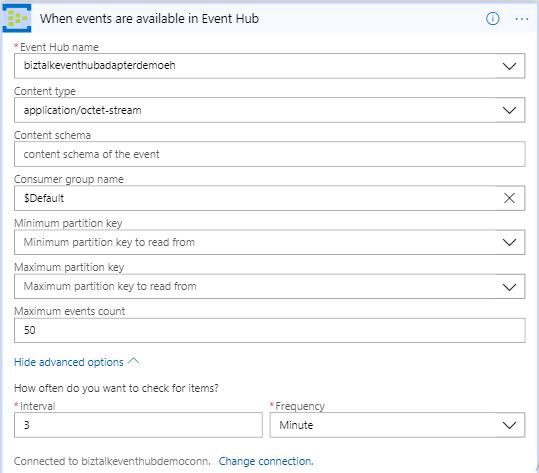Click the 'Connected to biztalkeventhubdemoconn.' text

(112, 461)
